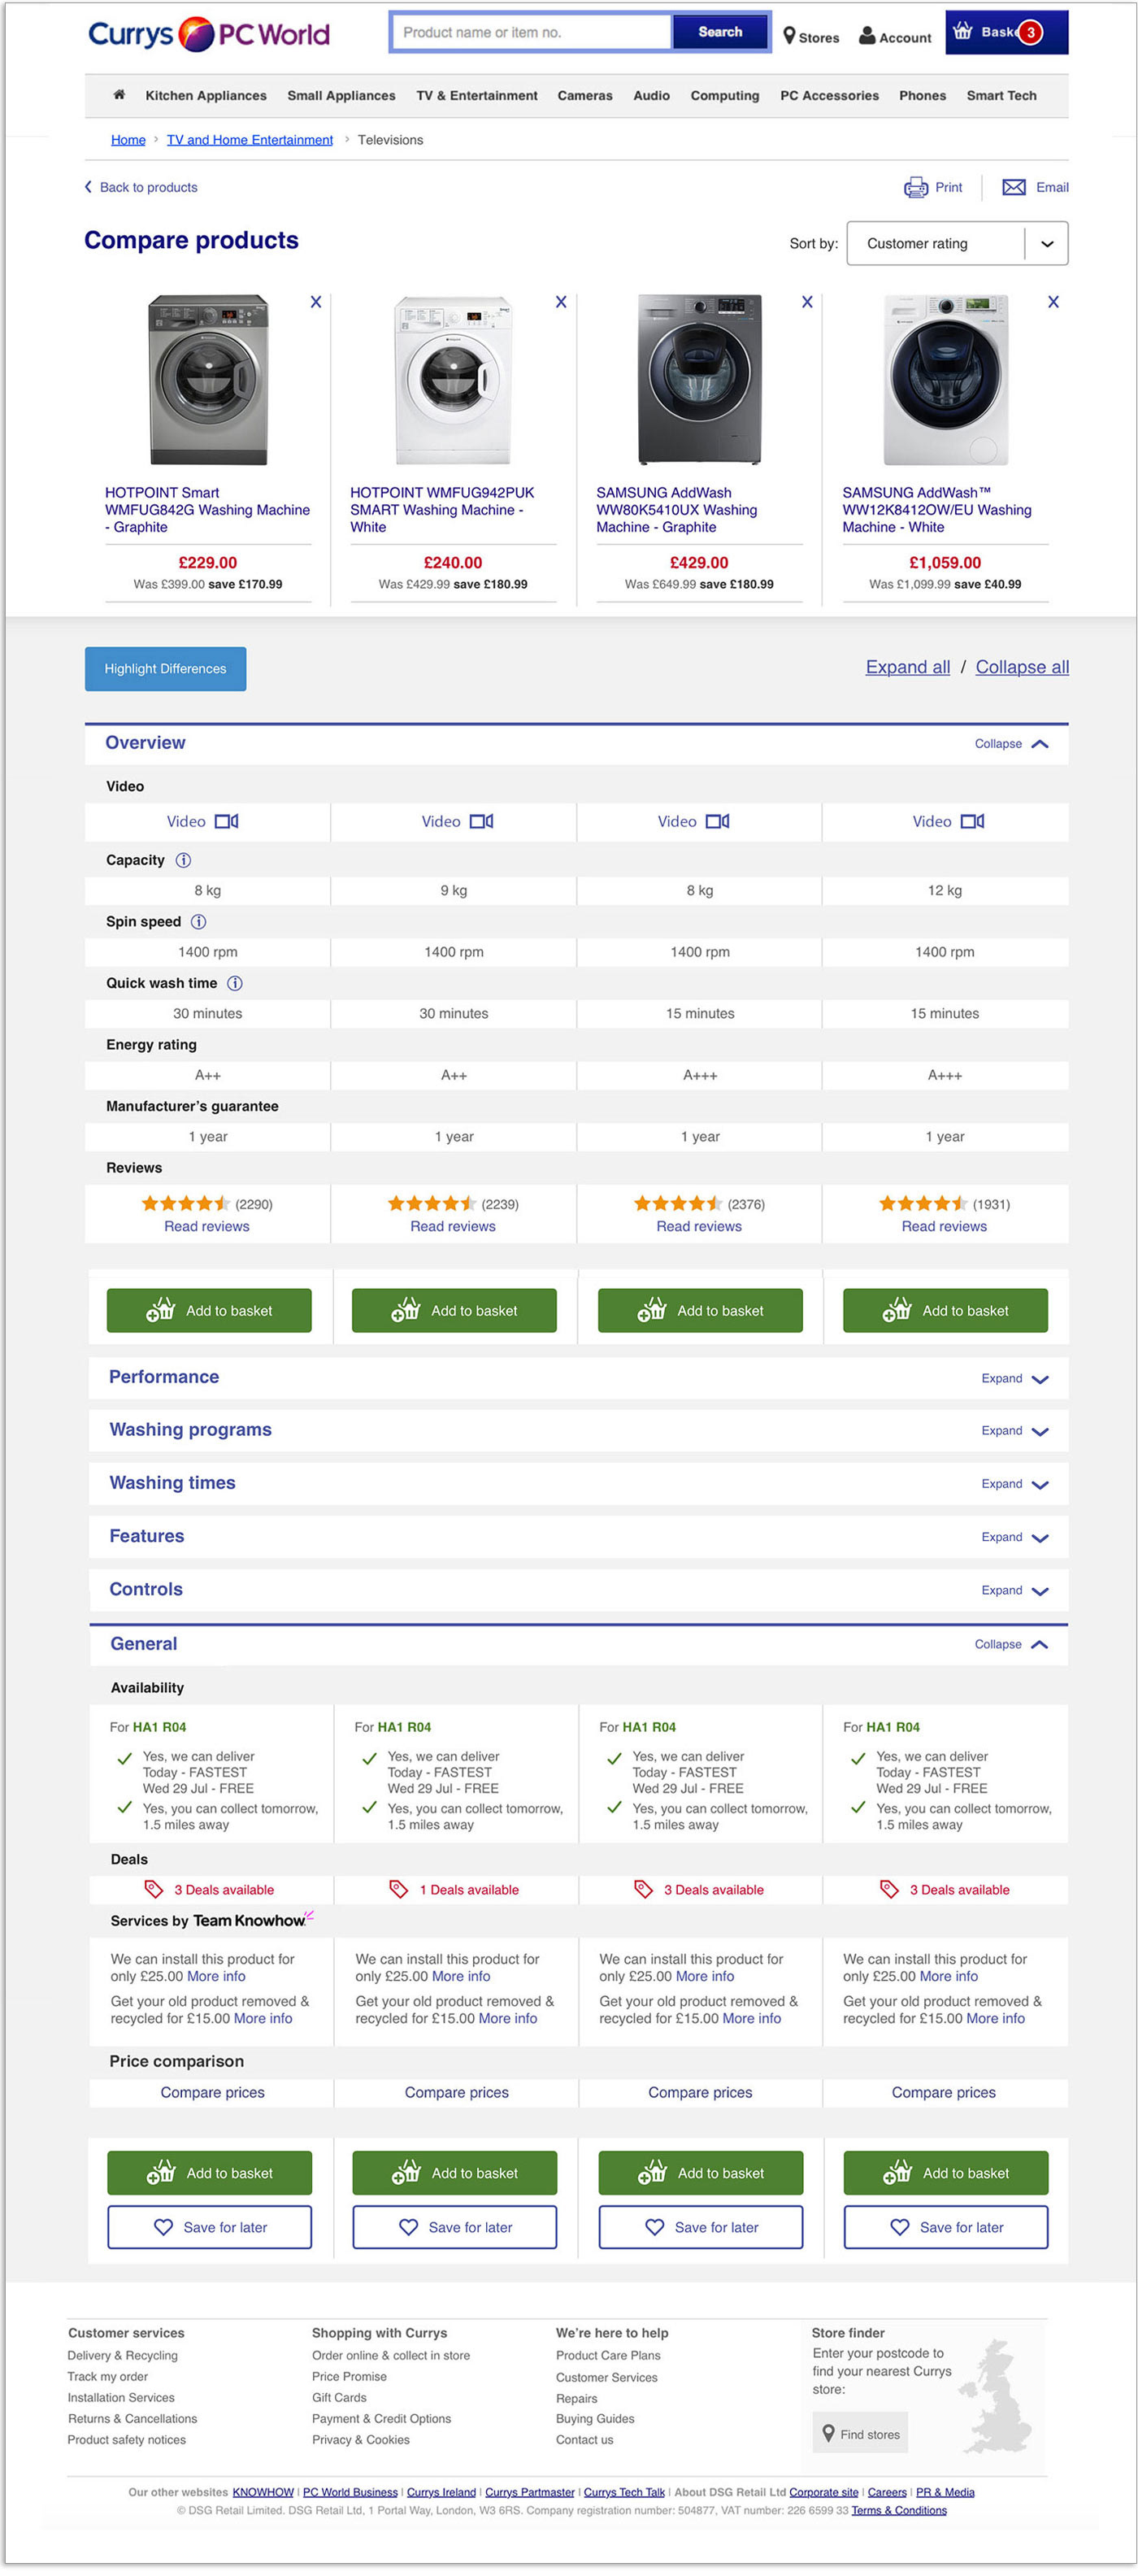Remove SAMSUNG WW12K8412OW with X
This screenshot has height=2576, width=1138.
[x=1053, y=302]
